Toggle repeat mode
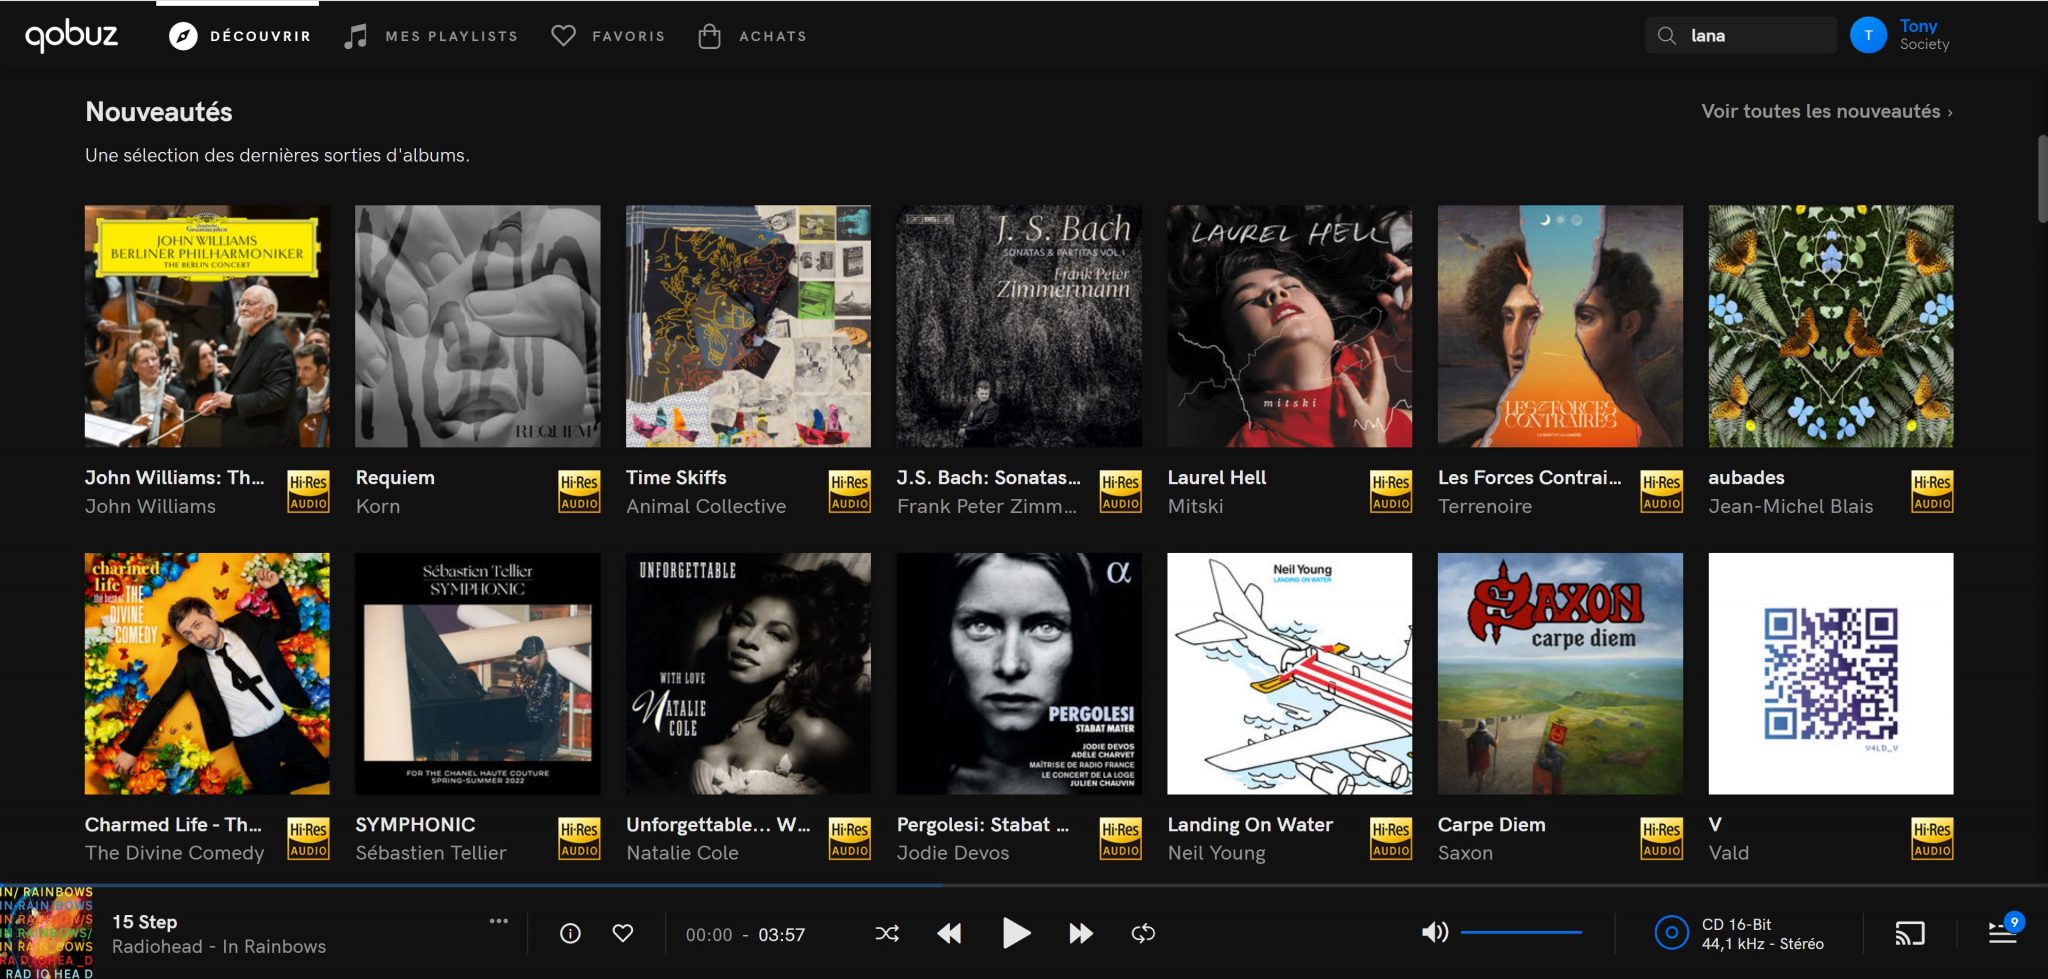Viewport: 2048px width, 979px height. [1143, 934]
